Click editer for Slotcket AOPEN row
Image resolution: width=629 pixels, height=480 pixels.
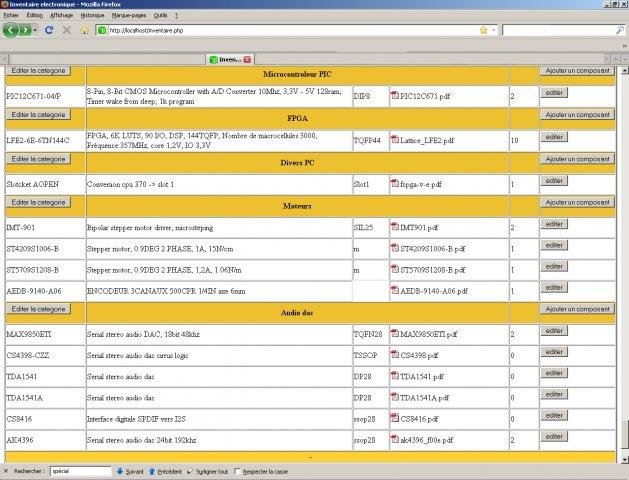coord(554,180)
